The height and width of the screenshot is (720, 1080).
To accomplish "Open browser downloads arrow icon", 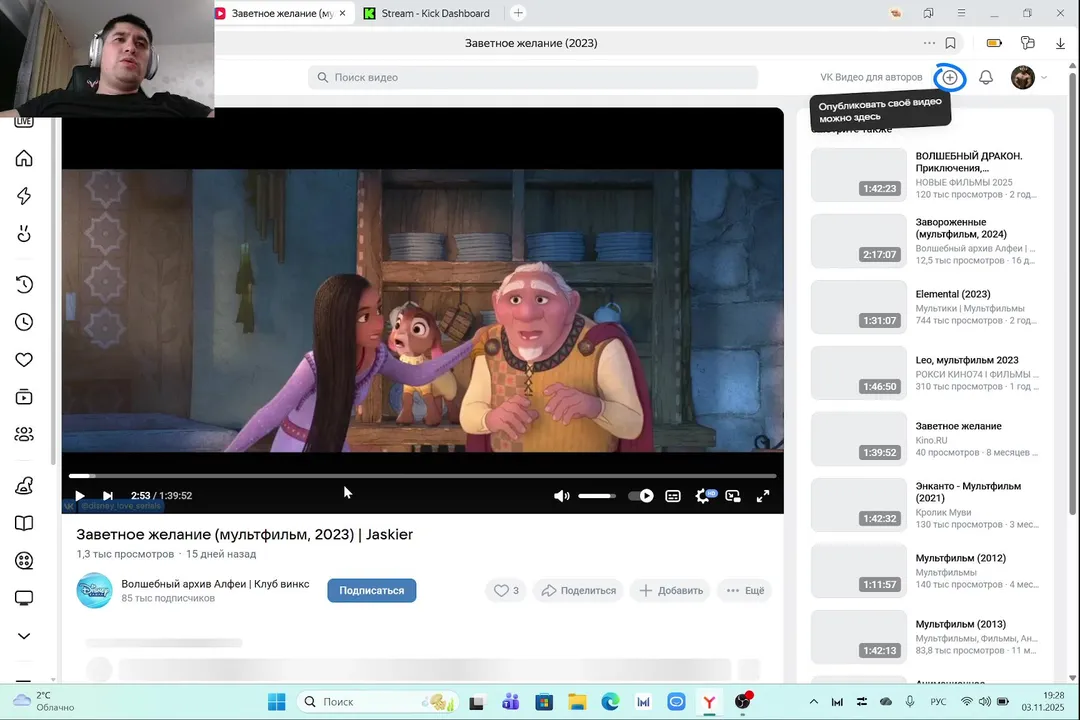I will (x=1060, y=43).
